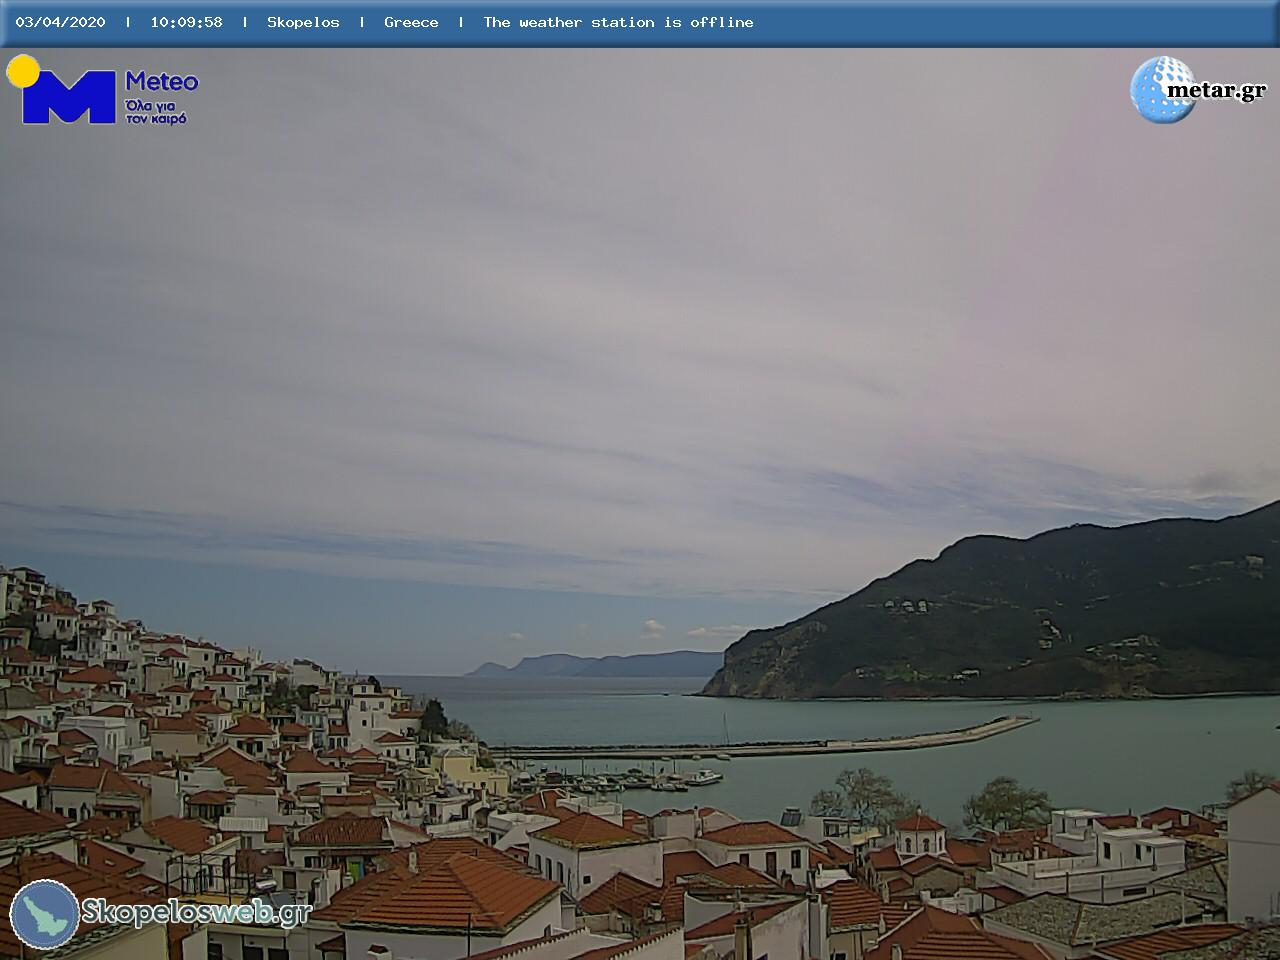This screenshot has width=1280, height=960.
Task: Click the Greece label in header
Action: [411, 22]
